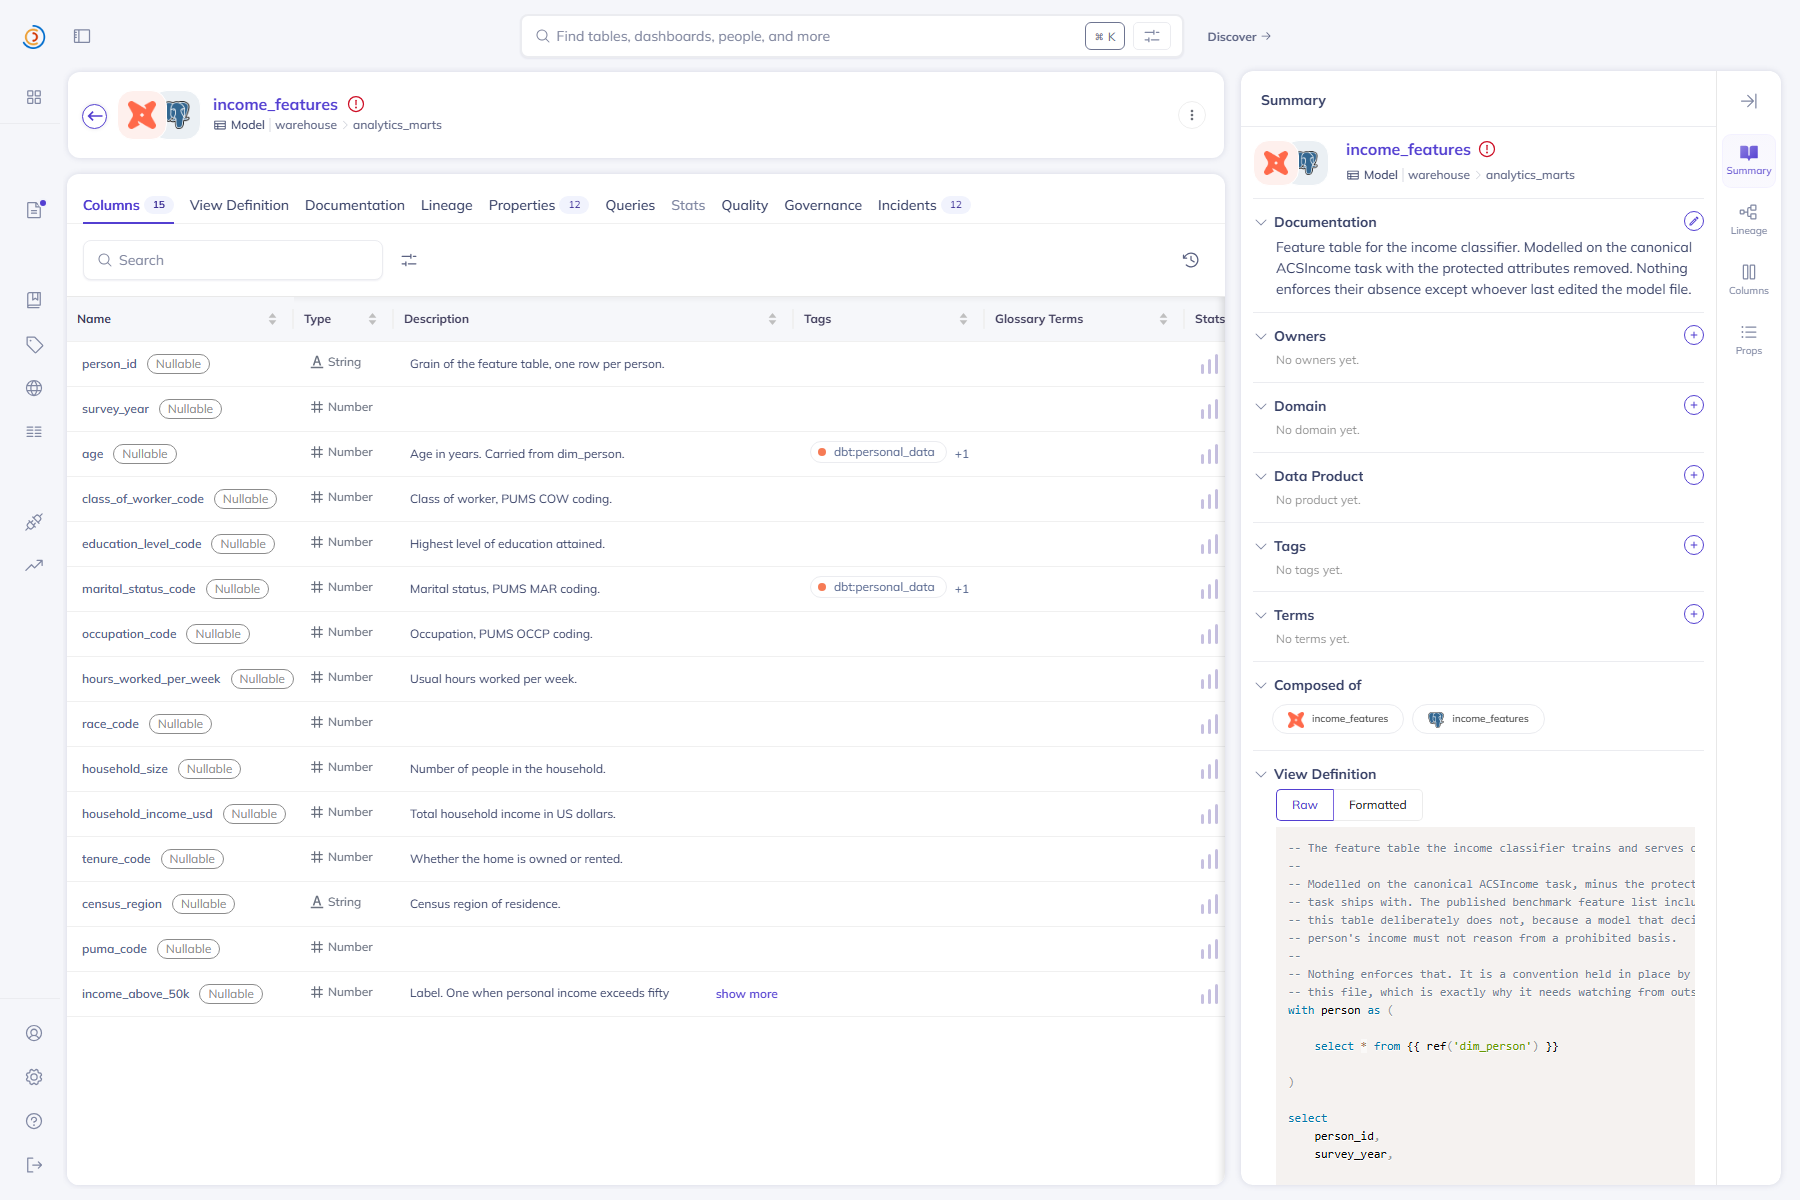Collapse the Composed of section
This screenshot has height=1200, width=1800.
point(1261,685)
